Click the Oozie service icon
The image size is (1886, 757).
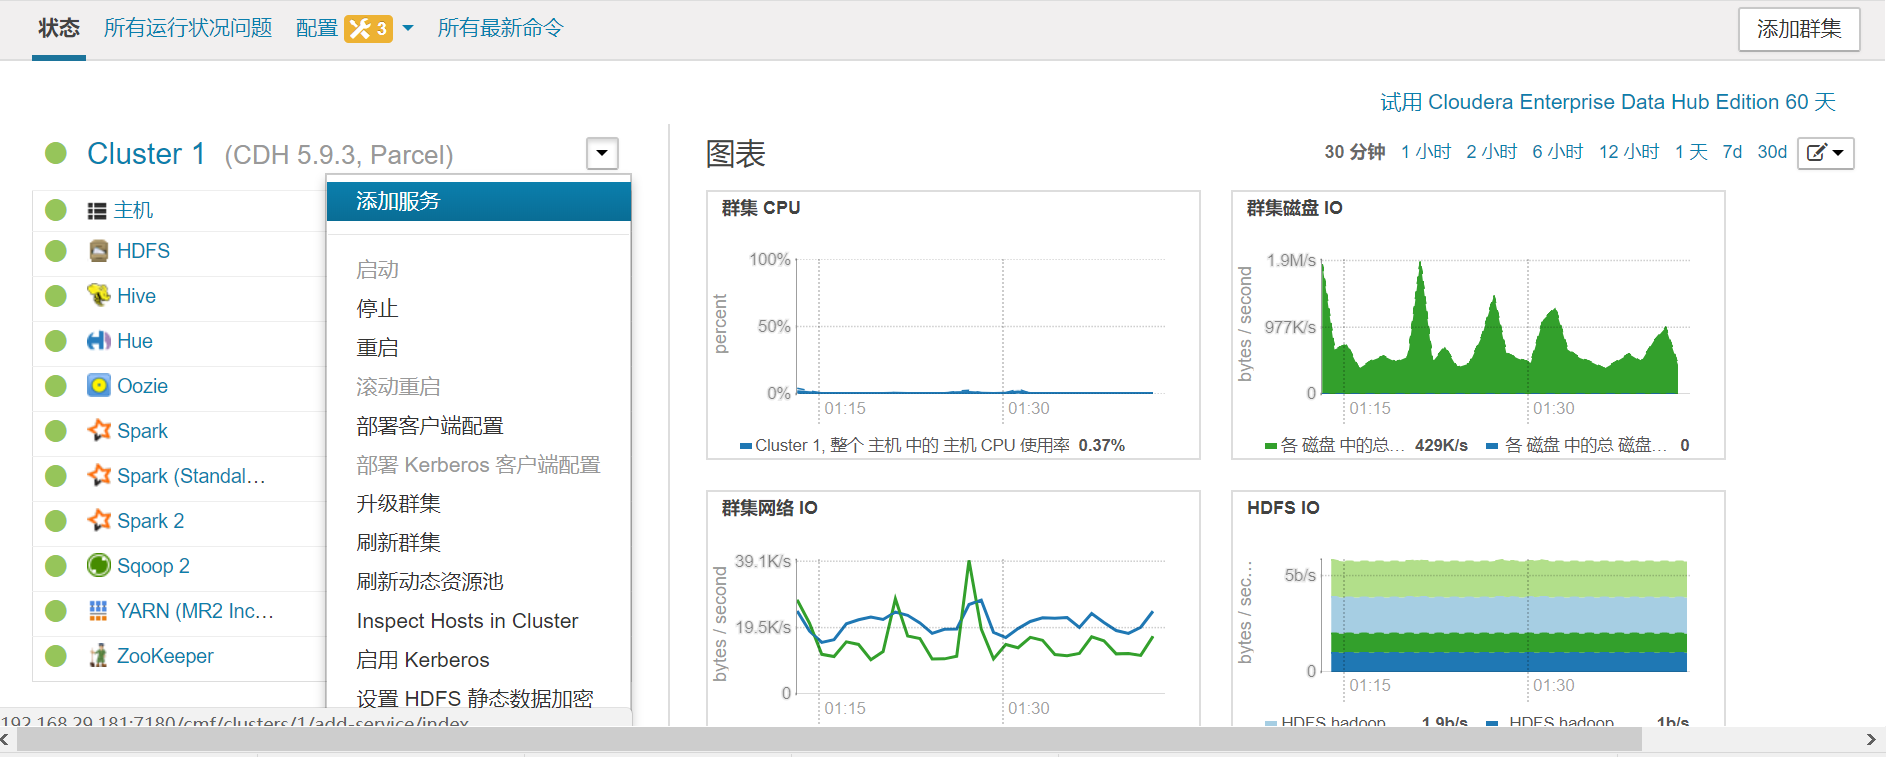tap(98, 386)
